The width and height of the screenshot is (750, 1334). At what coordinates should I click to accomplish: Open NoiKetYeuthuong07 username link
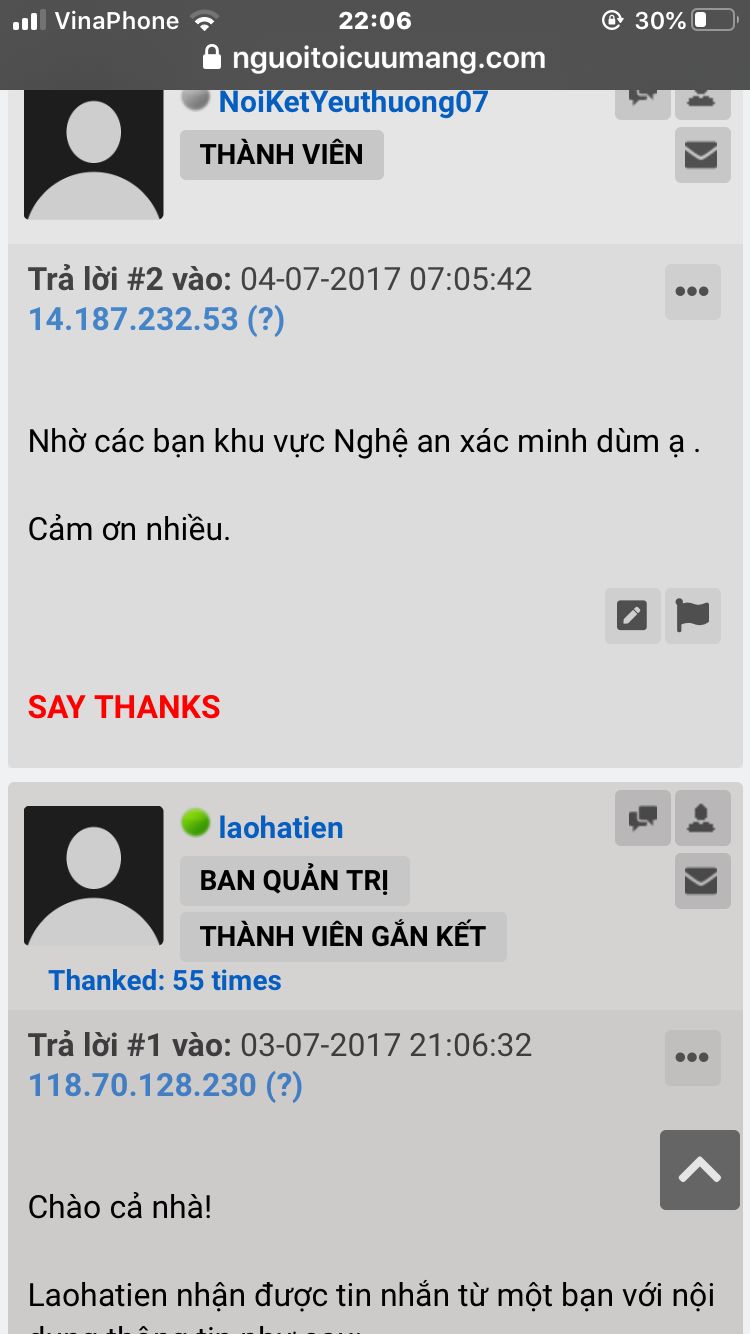click(353, 101)
